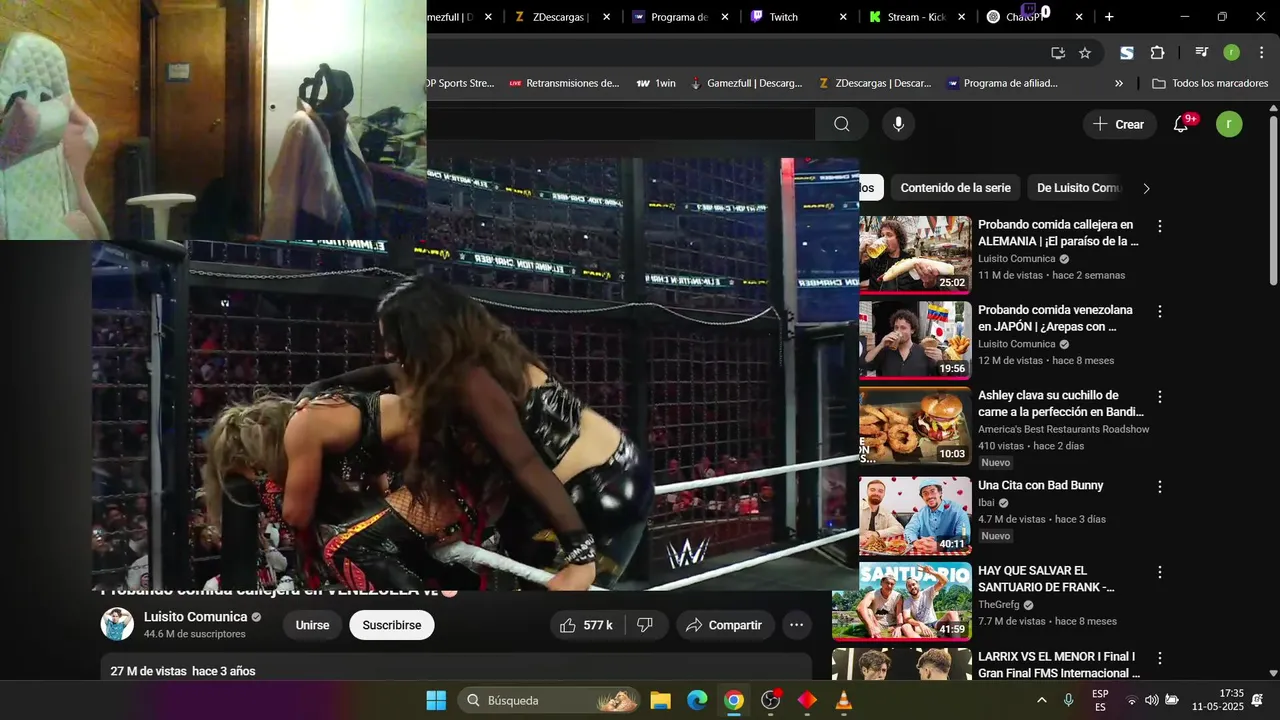Open YouTube notifications bell
1280x720 pixels.
pyautogui.click(x=1181, y=124)
